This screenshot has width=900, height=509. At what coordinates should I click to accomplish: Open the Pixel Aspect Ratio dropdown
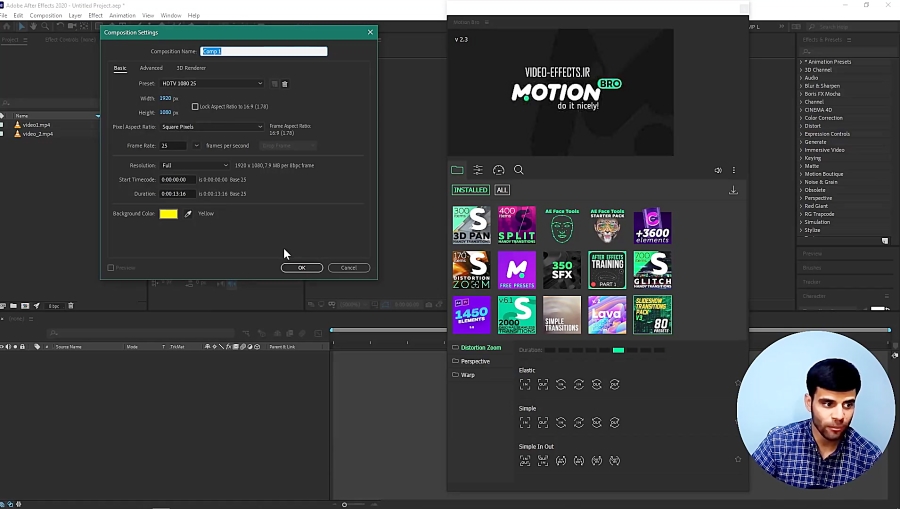(x=212, y=127)
